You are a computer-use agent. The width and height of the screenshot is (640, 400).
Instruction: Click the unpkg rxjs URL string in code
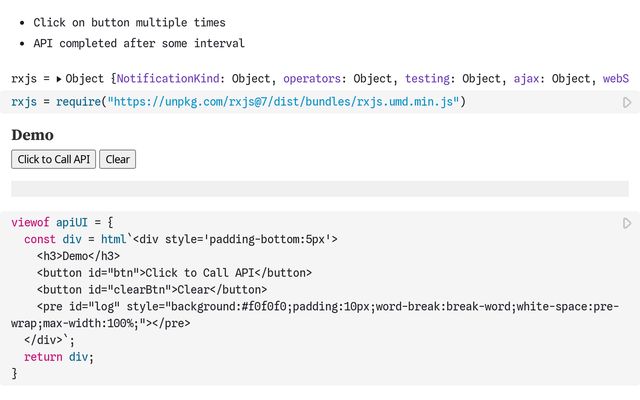(283, 102)
